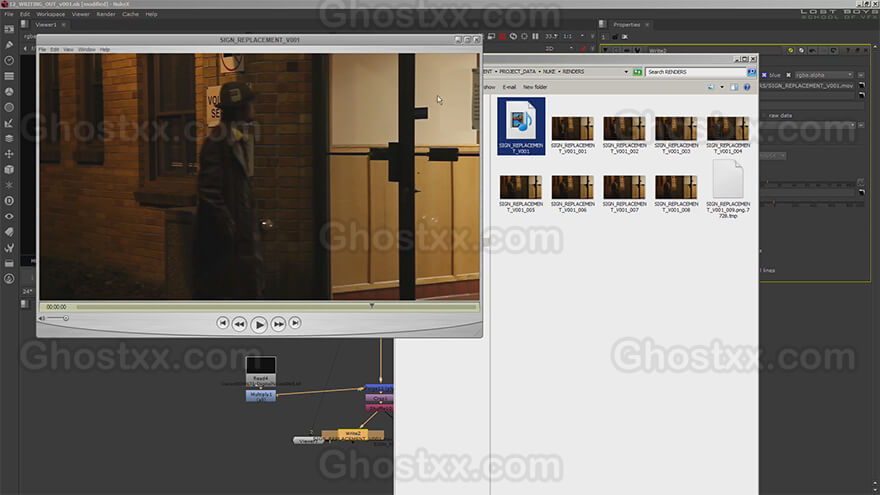Image resolution: width=880 pixels, height=495 pixels.
Task: Open the Color nodes wheel icon
Action: 9,91
